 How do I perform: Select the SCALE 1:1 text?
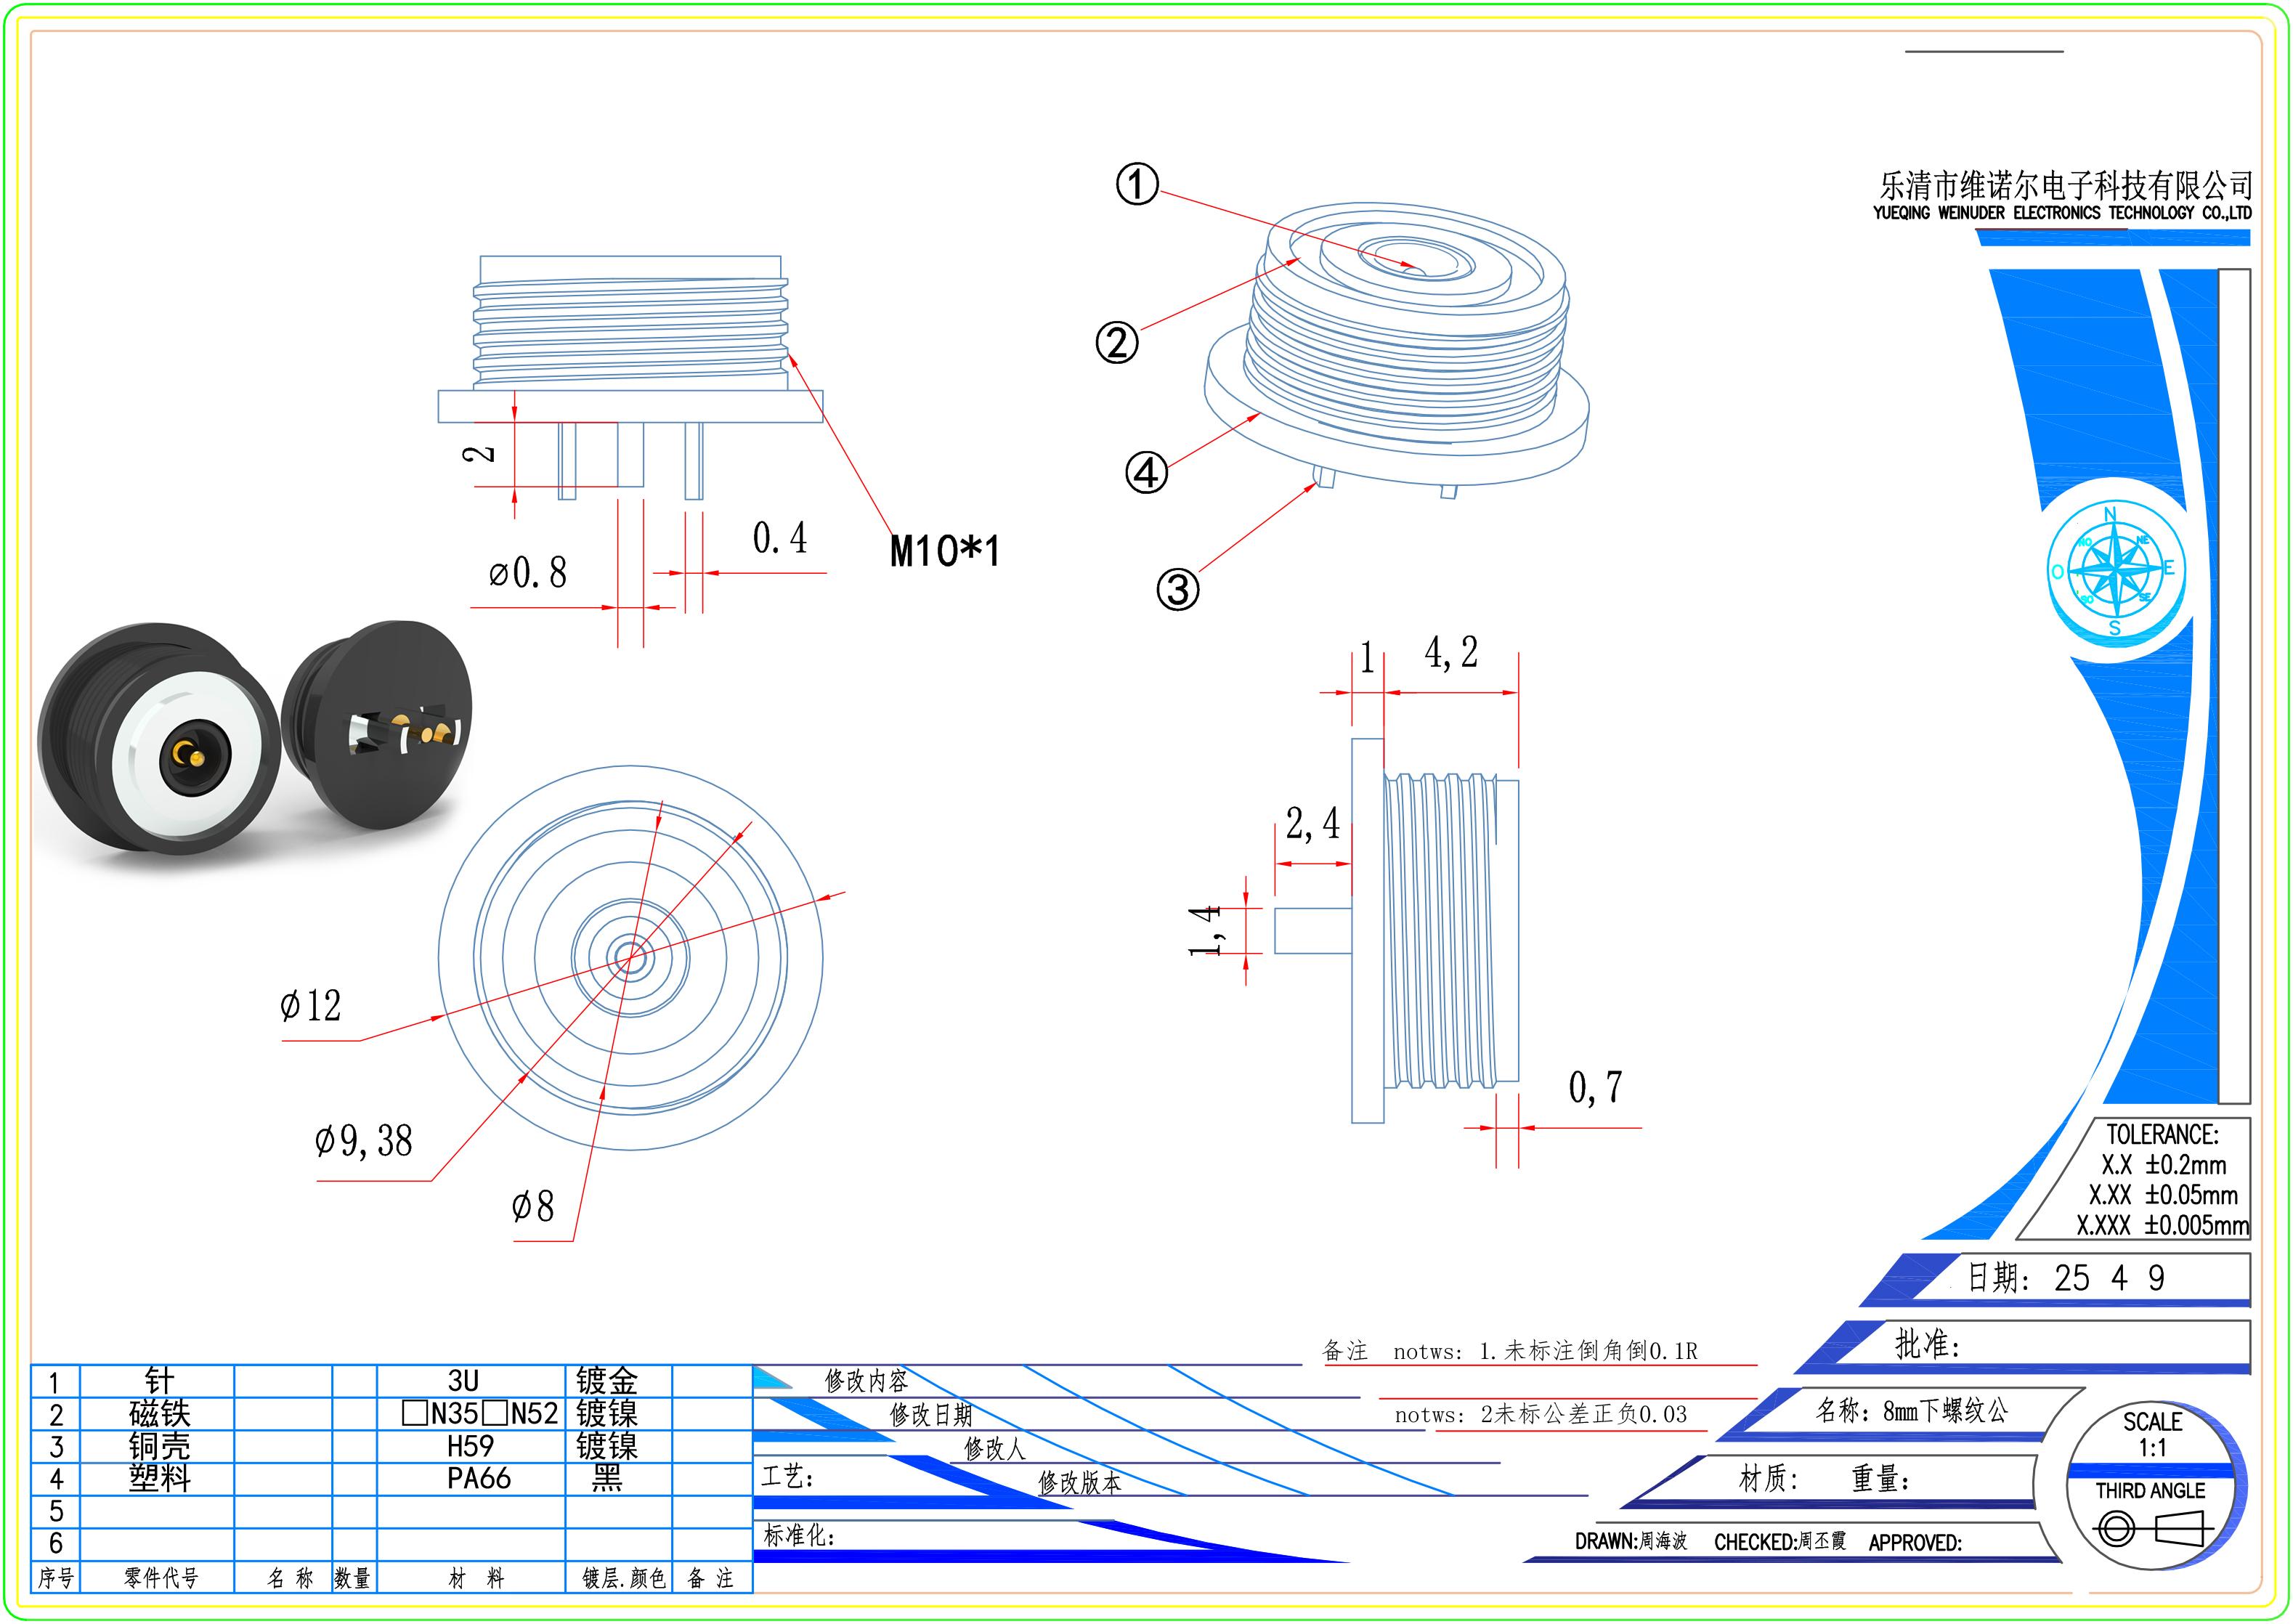pos(2153,1435)
